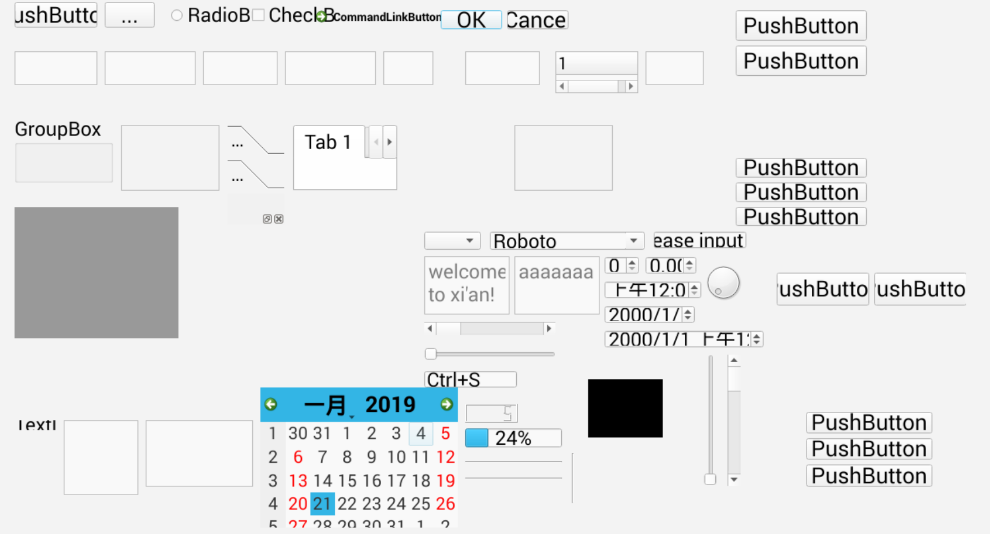
Task: Select date 4 in the calendar's first week
Action: pos(420,434)
